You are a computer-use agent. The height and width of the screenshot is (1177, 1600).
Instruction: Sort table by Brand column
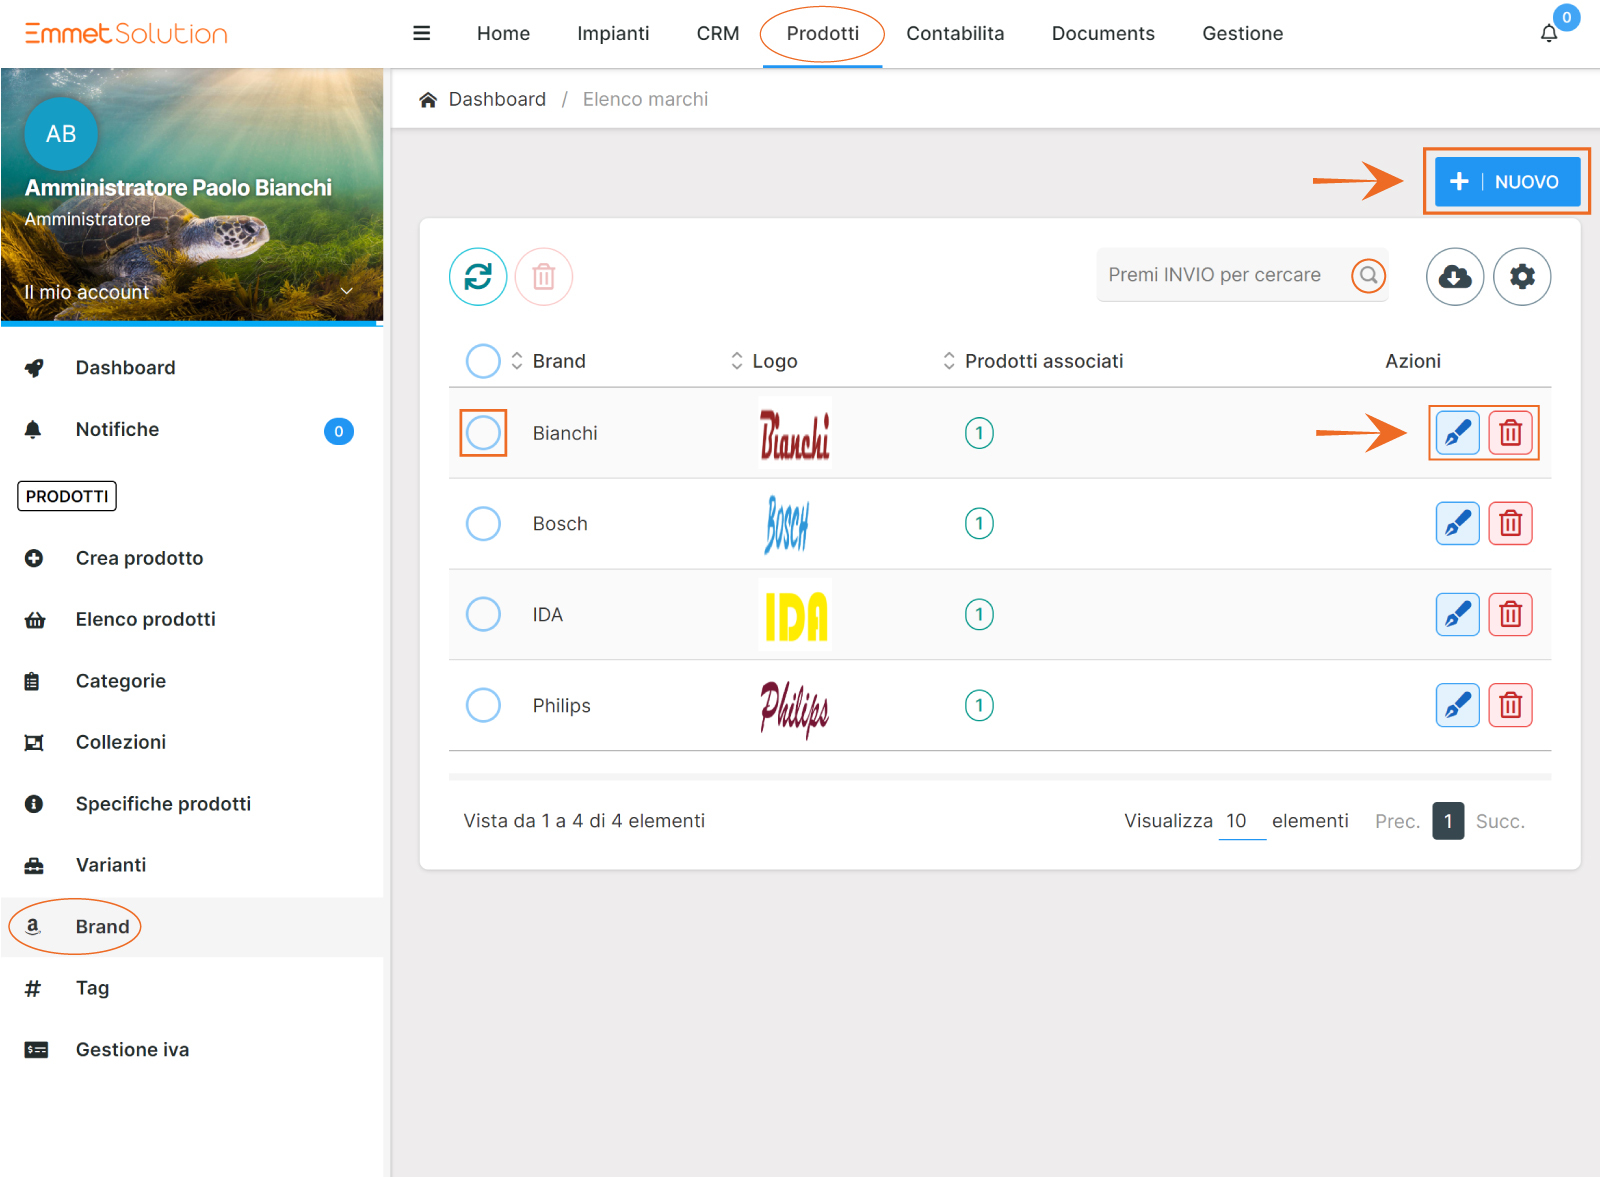coord(558,361)
